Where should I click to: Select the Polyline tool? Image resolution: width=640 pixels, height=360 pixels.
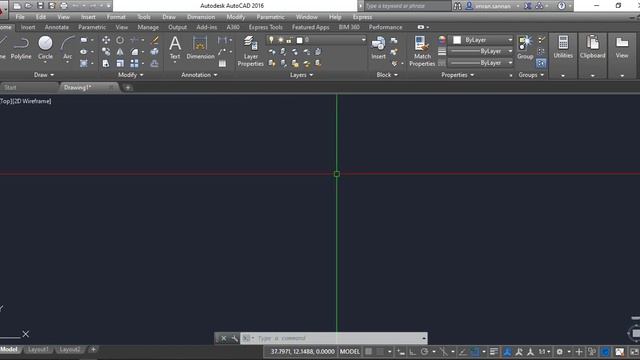click(21, 48)
